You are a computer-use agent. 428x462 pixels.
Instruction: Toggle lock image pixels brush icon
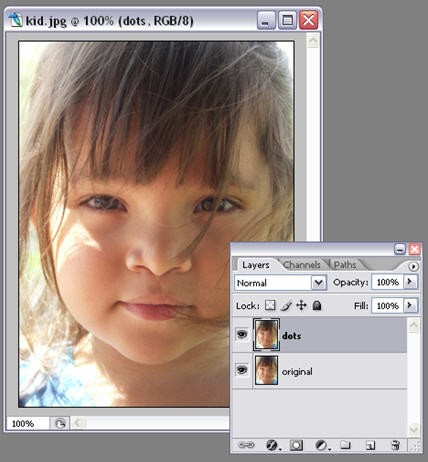286,305
